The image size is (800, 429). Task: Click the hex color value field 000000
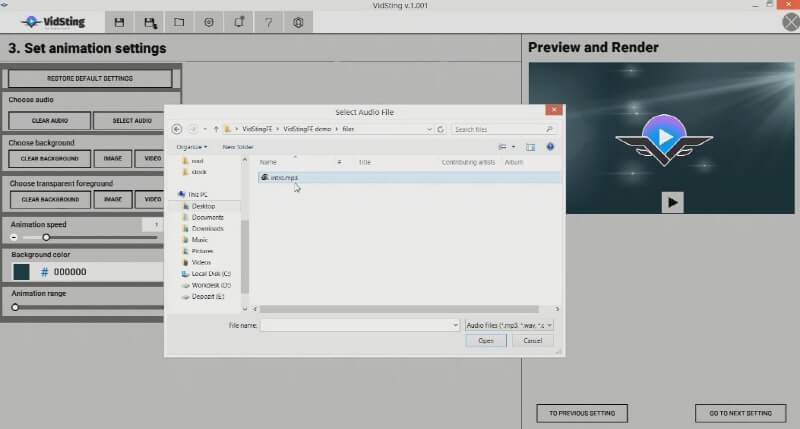(70, 272)
